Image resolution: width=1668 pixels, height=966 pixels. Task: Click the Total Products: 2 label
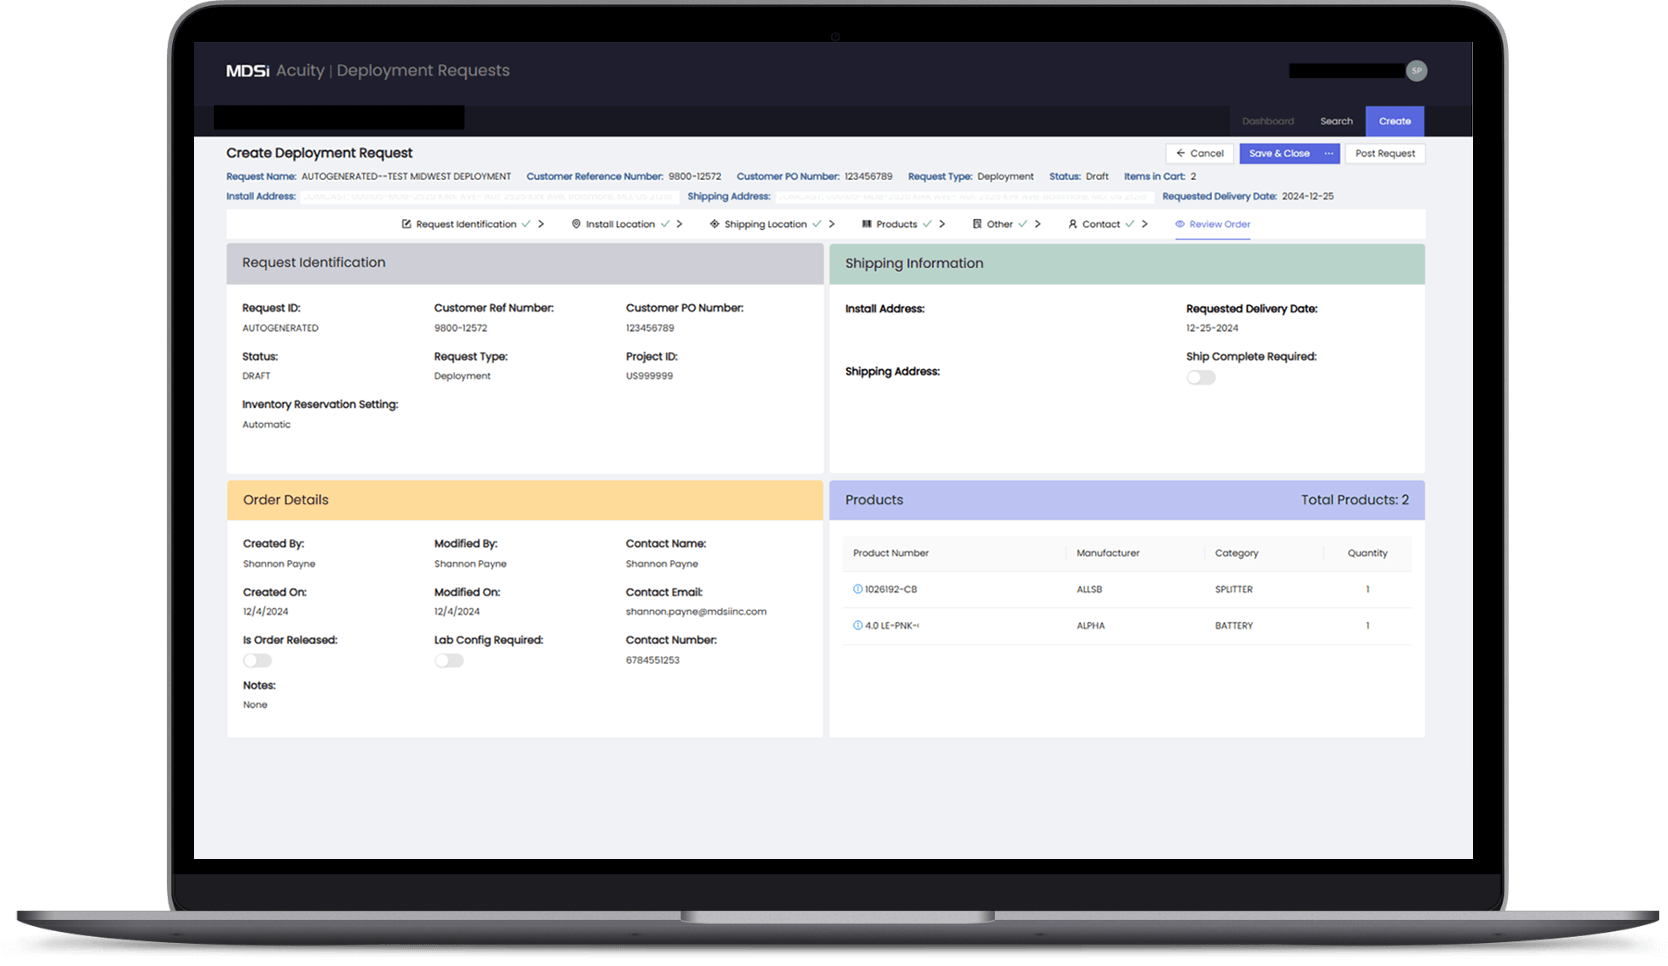[x=1355, y=500]
